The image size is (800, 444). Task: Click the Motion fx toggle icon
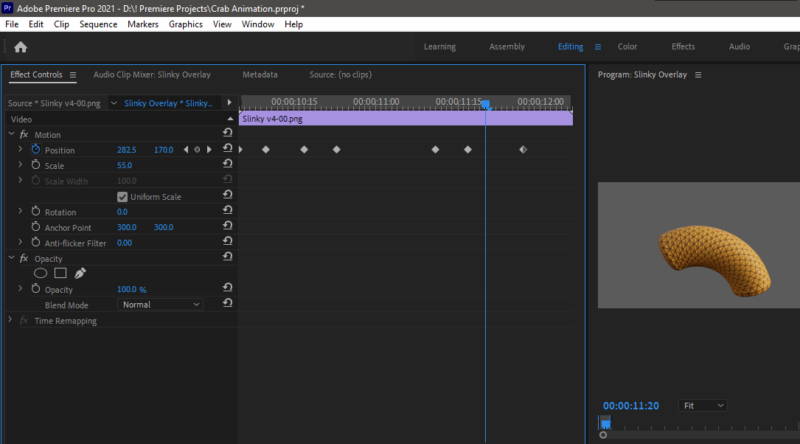pyautogui.click(x=24, y=135)
